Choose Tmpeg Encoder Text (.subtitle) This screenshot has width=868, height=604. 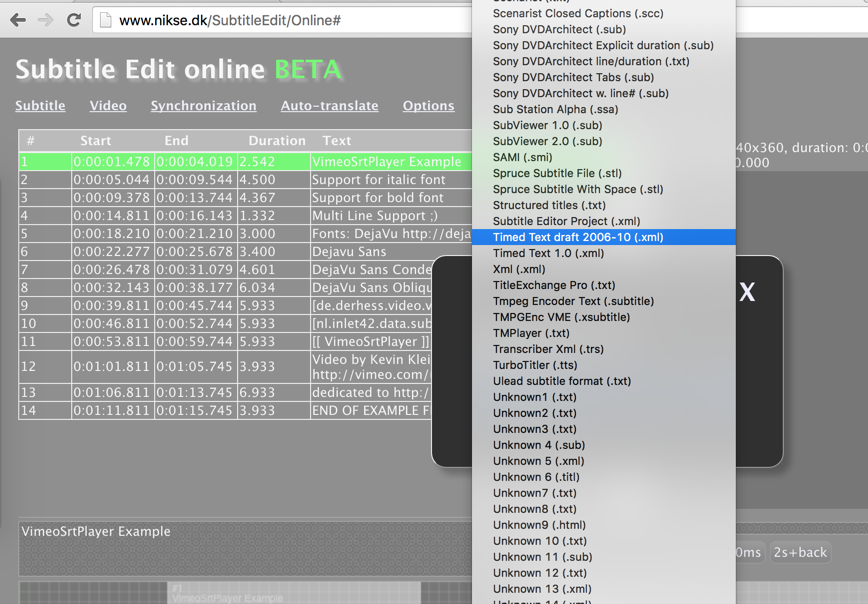point(604,302)
